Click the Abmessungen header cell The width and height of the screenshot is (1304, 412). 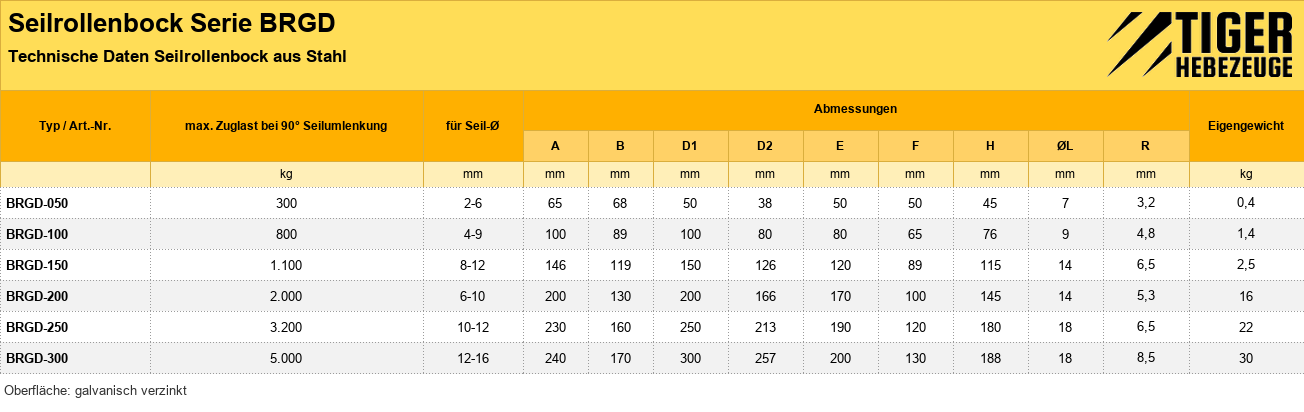click(855, 108)
